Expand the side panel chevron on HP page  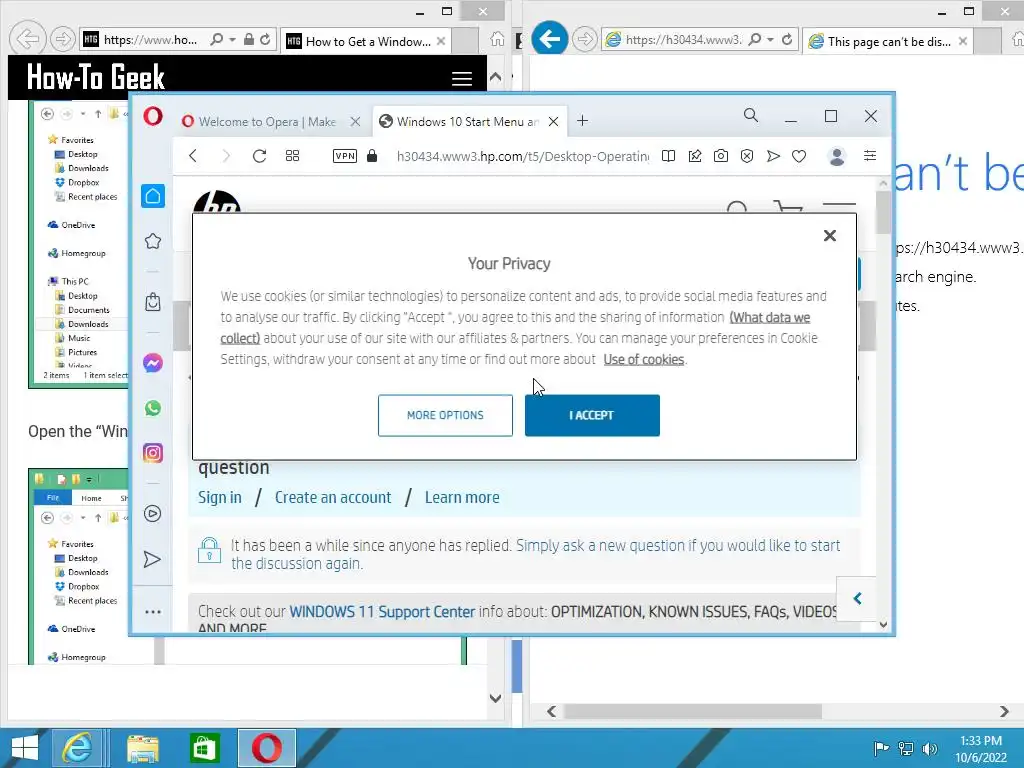tap(857, 599)
